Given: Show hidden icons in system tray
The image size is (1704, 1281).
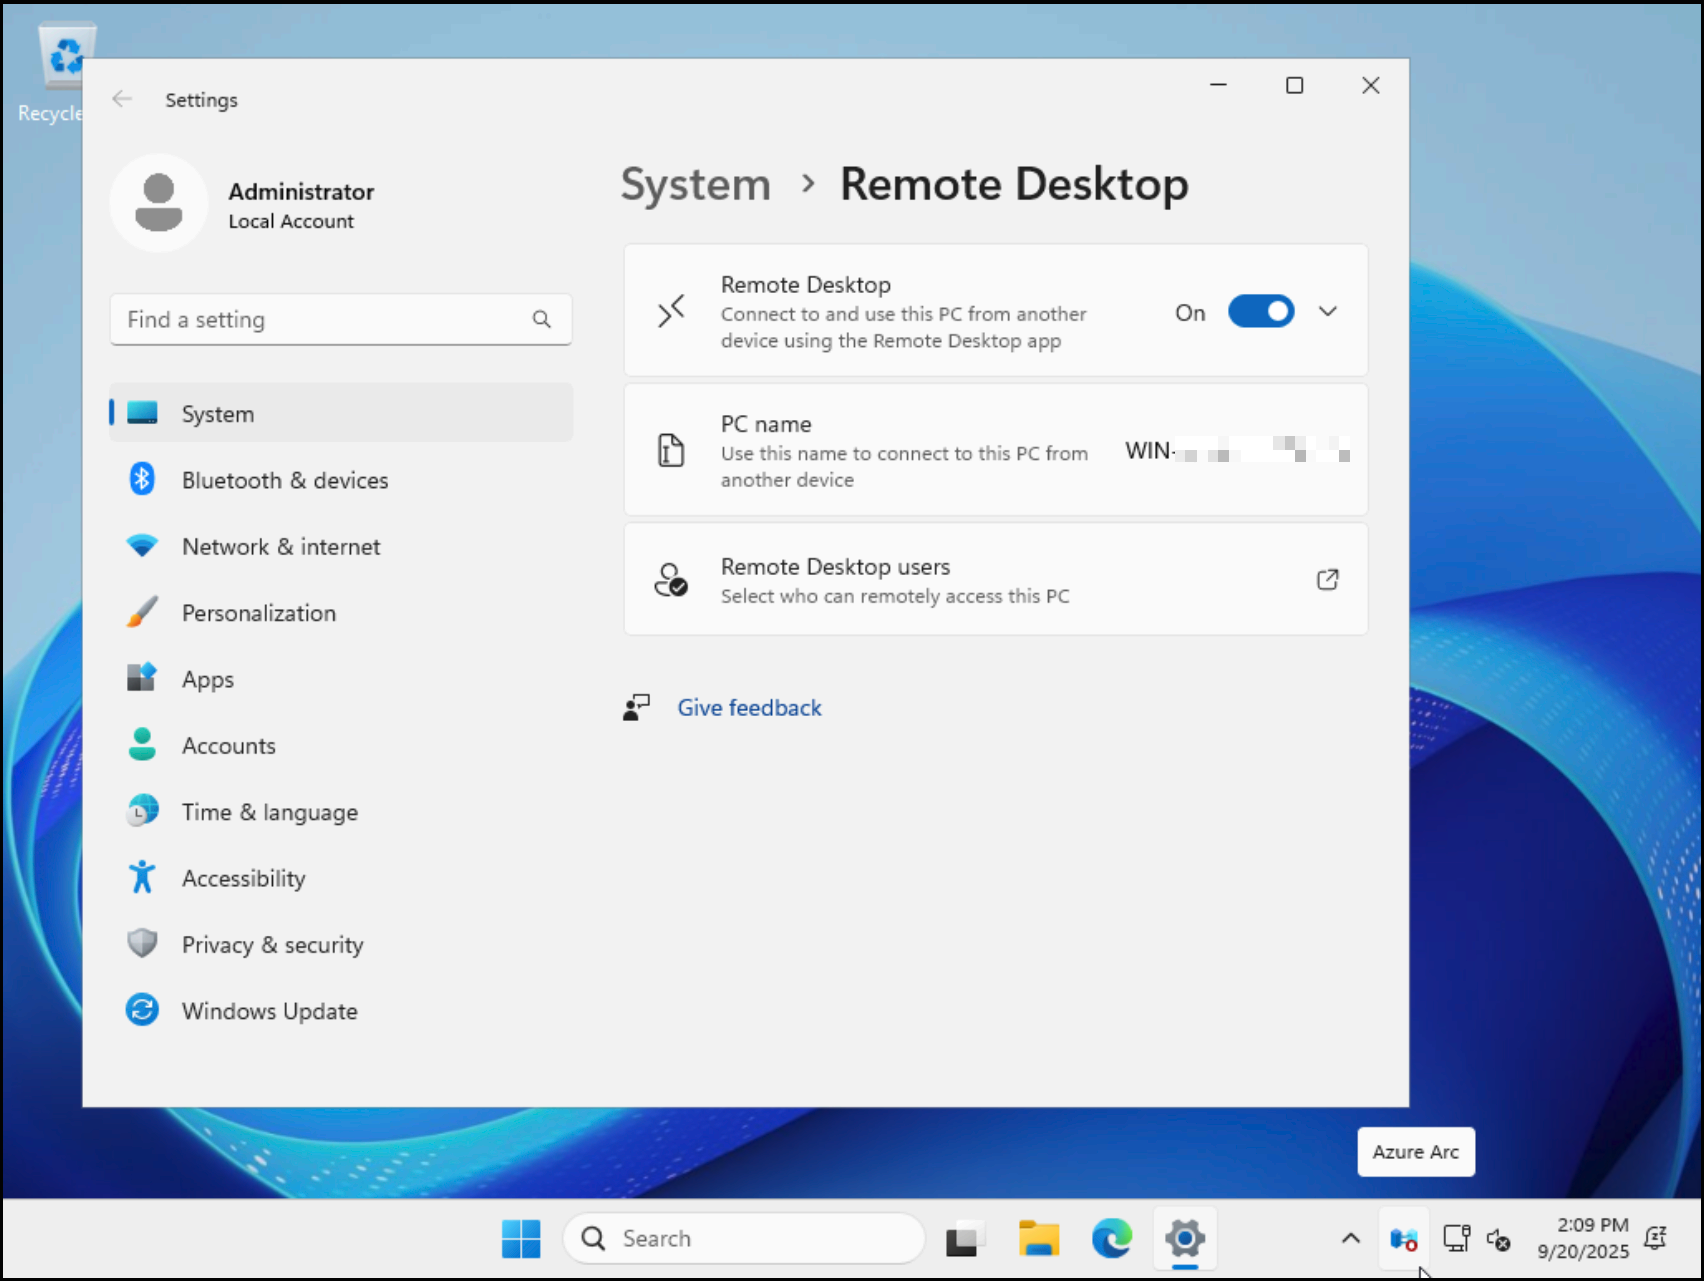Looking at the screenshot, I should click(1350, 1239).
